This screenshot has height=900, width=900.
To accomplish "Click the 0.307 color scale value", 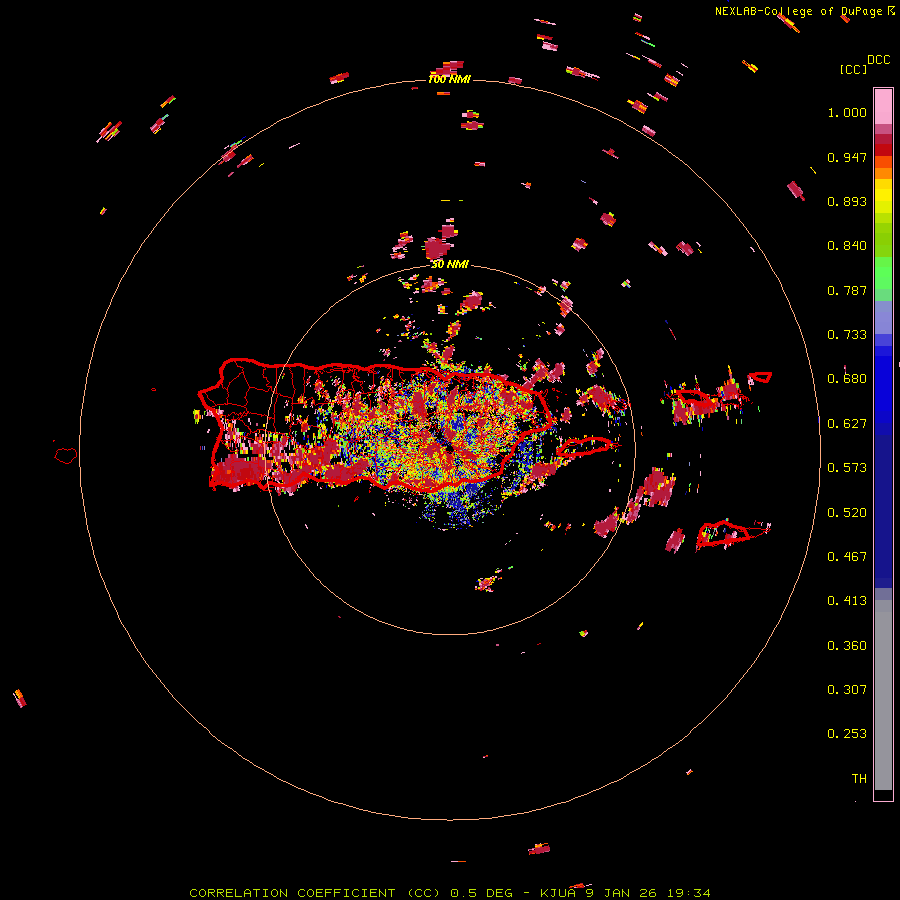I will point(847,690).
